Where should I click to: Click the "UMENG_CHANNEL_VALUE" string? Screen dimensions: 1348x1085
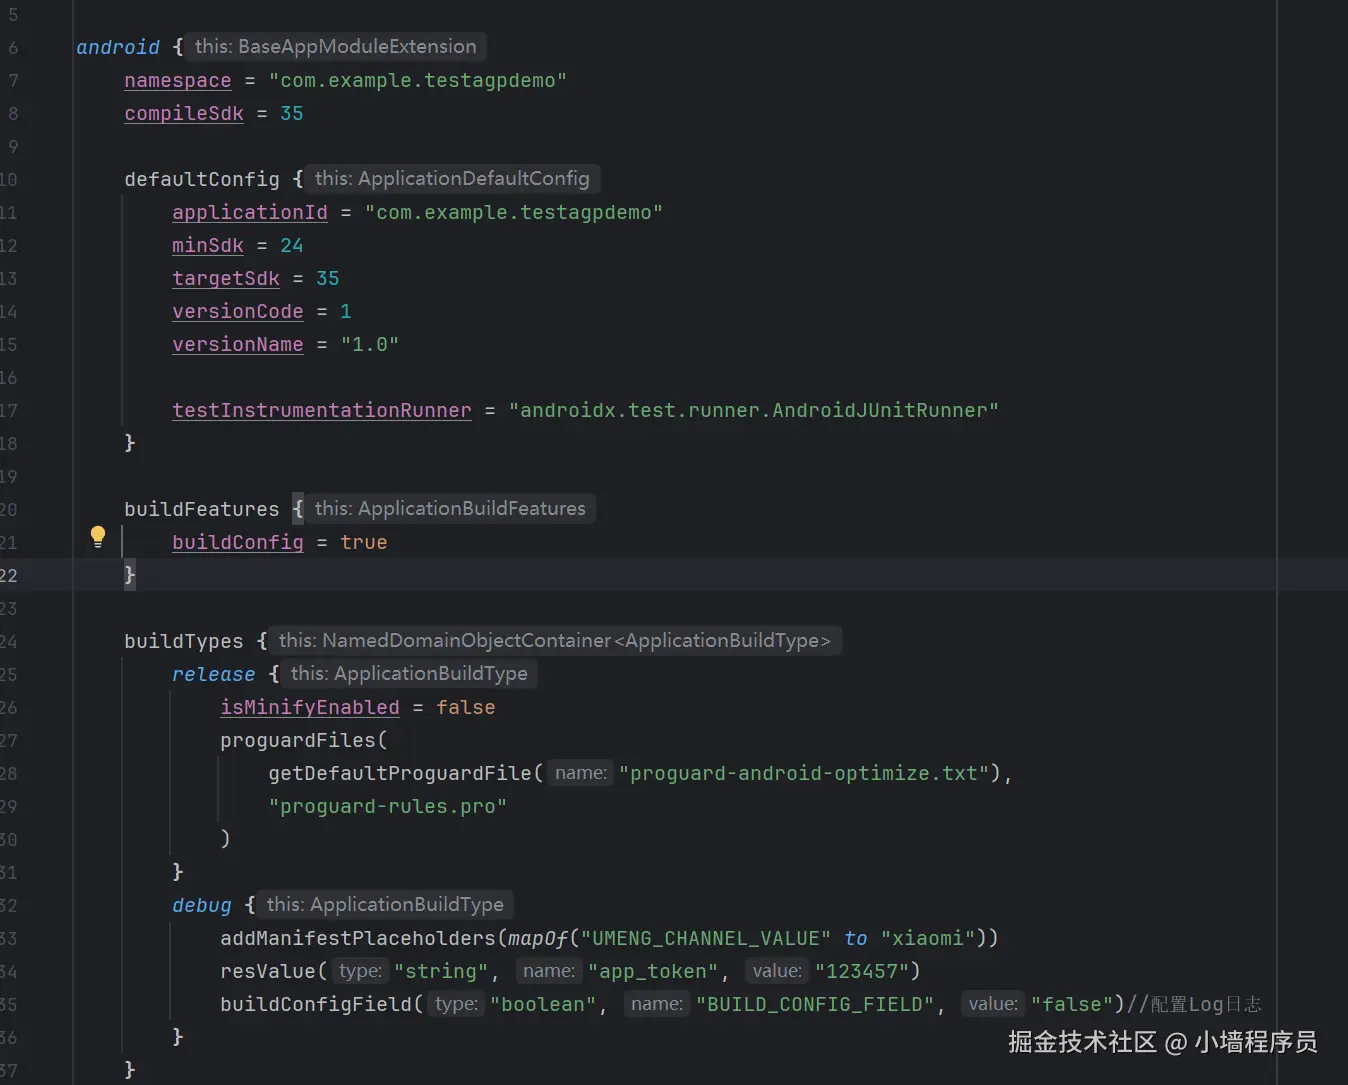click(706, 938)
